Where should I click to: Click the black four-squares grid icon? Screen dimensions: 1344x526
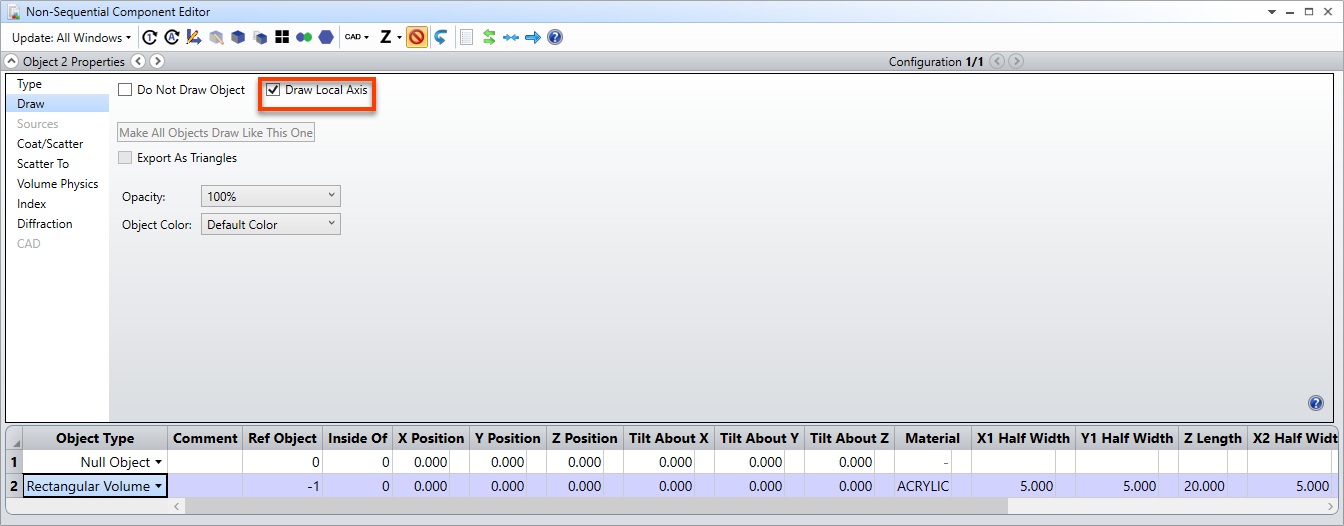coord(282,37)
